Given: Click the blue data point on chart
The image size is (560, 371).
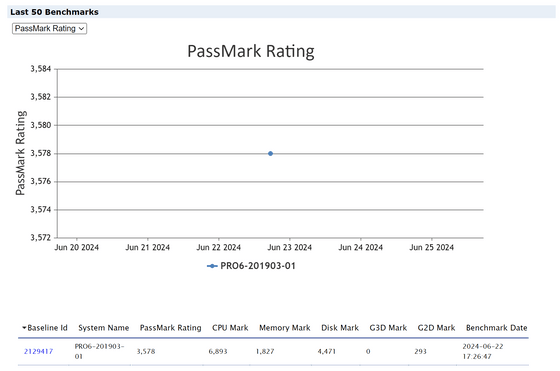Looking at the screenshot, I should point(270,154).
